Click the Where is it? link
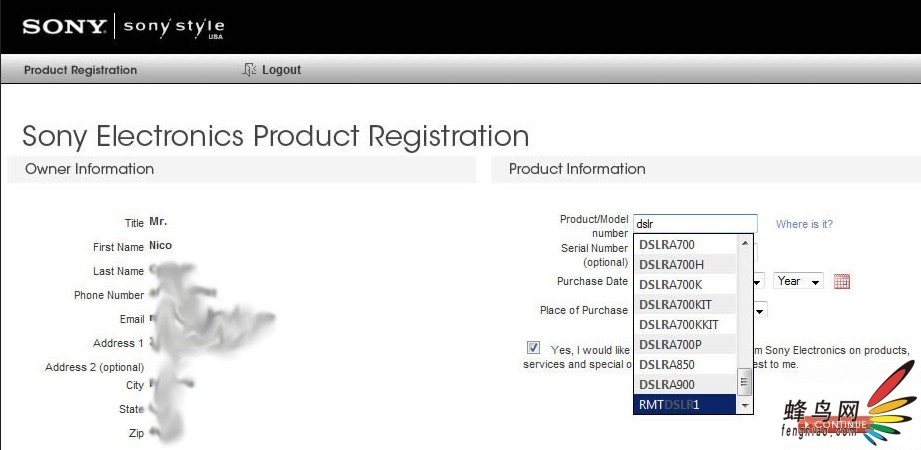This screenshot has width=921, height=450. click(x=804, y=224)
